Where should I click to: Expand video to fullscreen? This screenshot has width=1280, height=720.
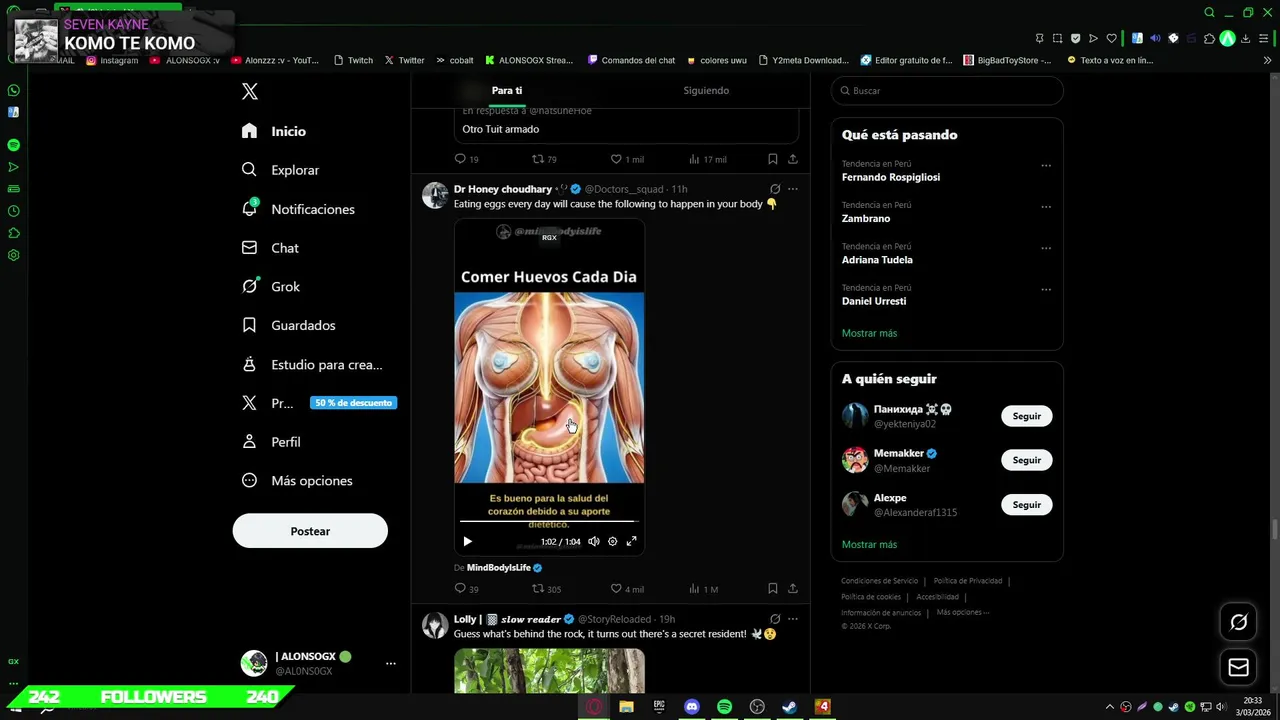coord(631,541)
